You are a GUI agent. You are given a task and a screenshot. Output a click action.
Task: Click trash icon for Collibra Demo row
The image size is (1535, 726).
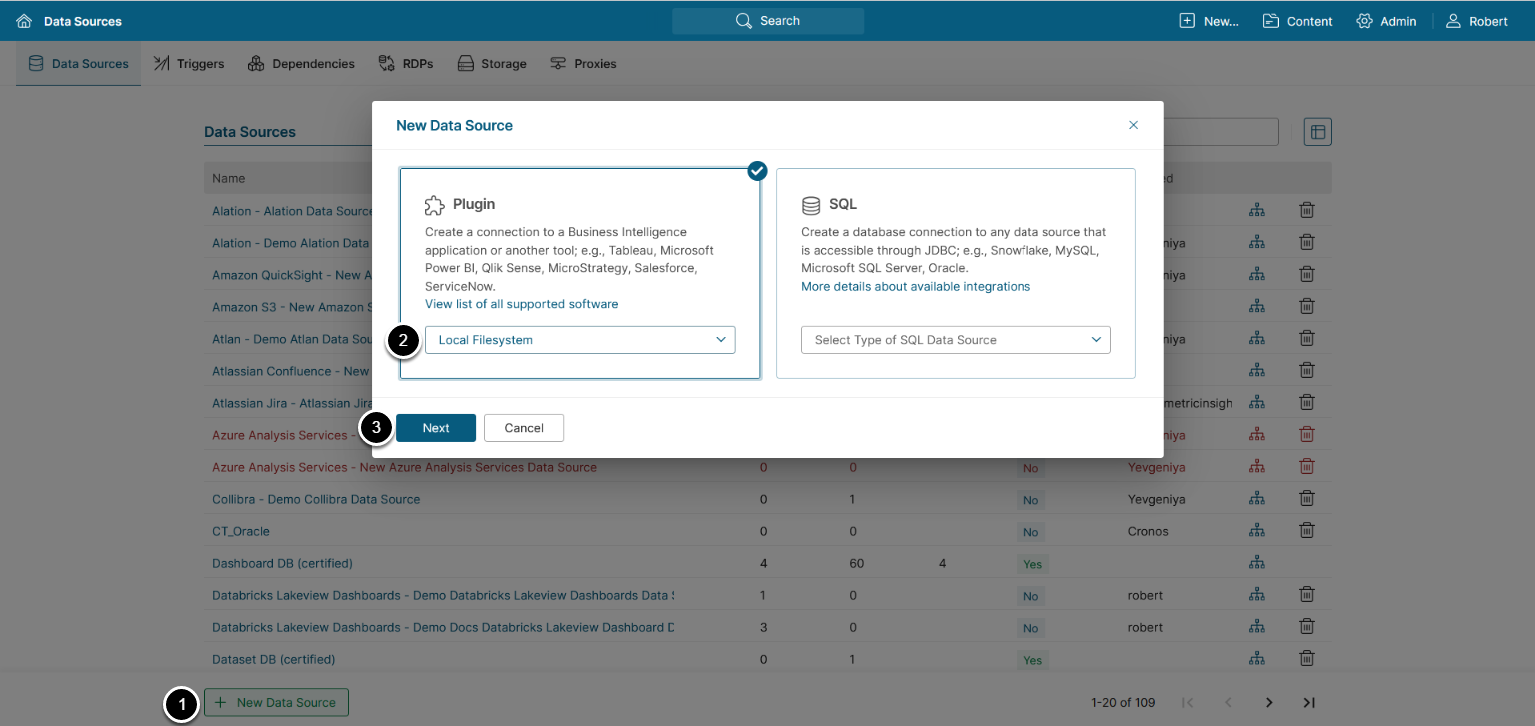(x=1306, y=499)
